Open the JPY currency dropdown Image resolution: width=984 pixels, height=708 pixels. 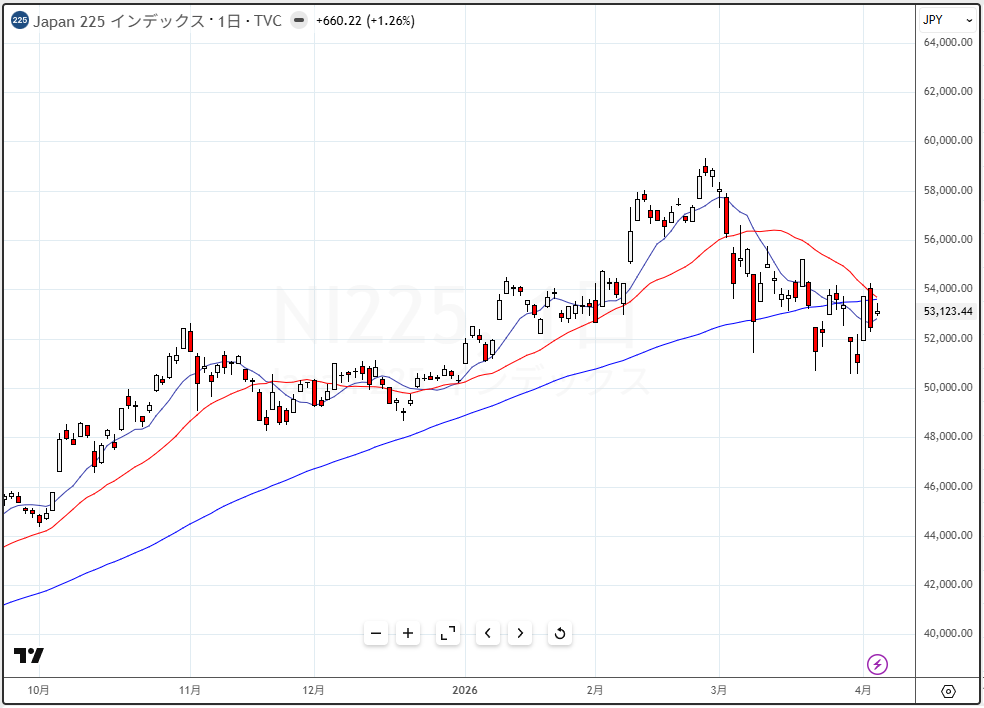(947, 20)
